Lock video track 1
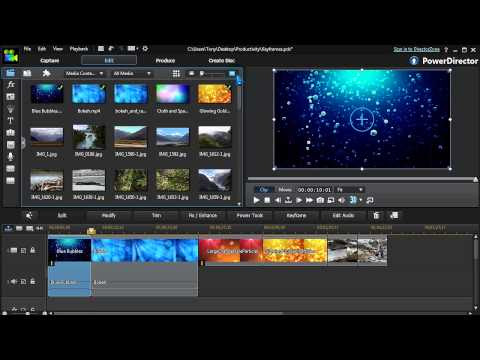 click(x=33, y=250)
